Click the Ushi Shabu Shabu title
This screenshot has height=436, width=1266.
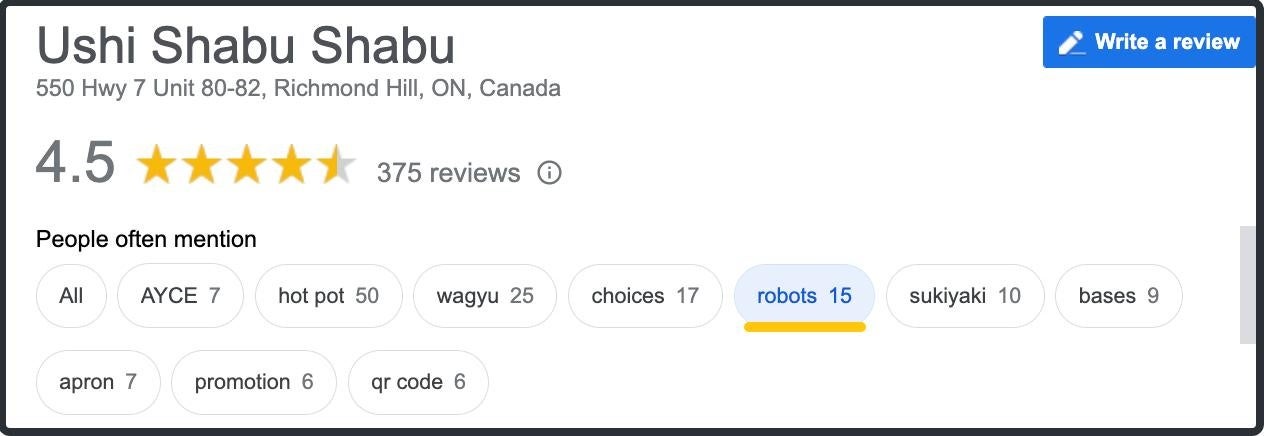click(245, 46)
